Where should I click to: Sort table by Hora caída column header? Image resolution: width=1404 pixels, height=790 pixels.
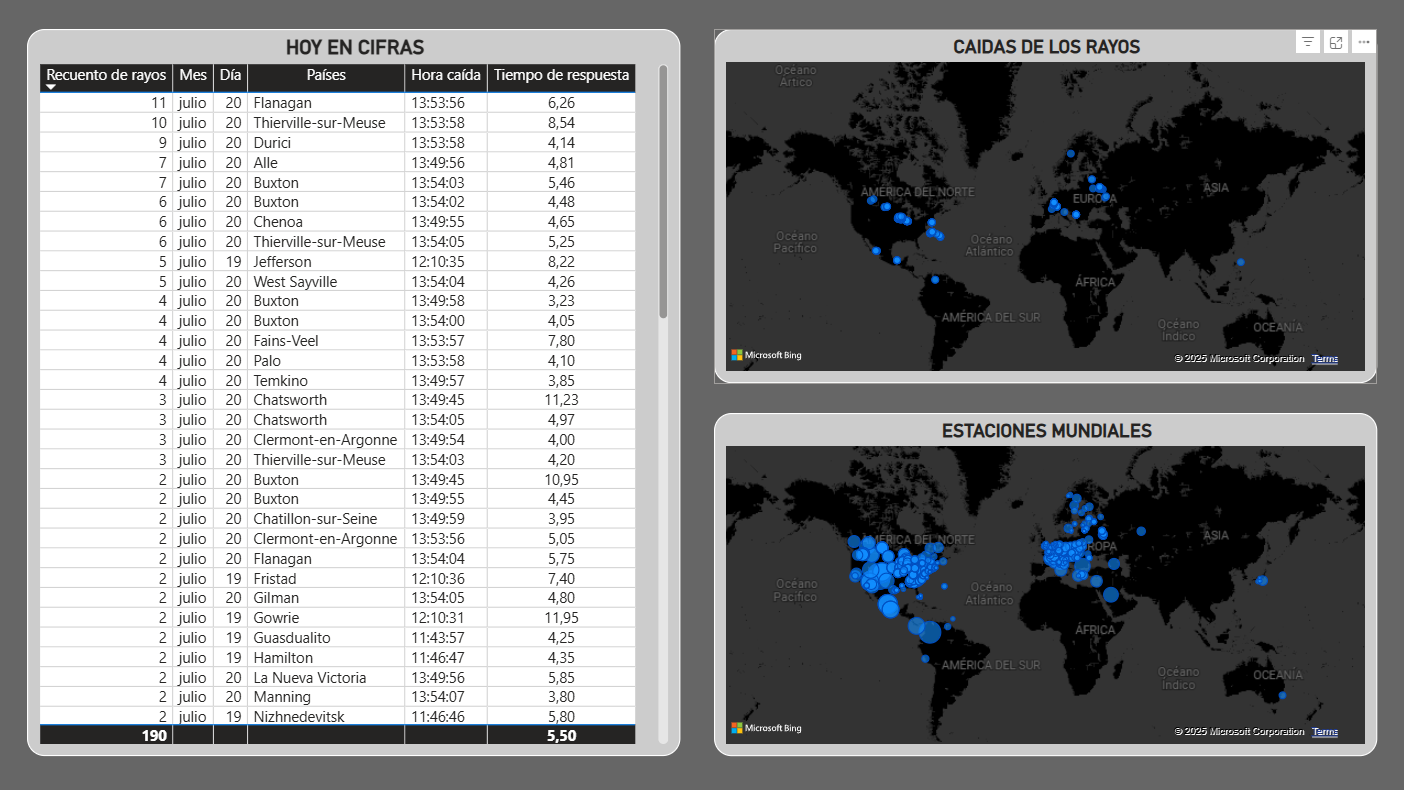[x=446, y=75]
